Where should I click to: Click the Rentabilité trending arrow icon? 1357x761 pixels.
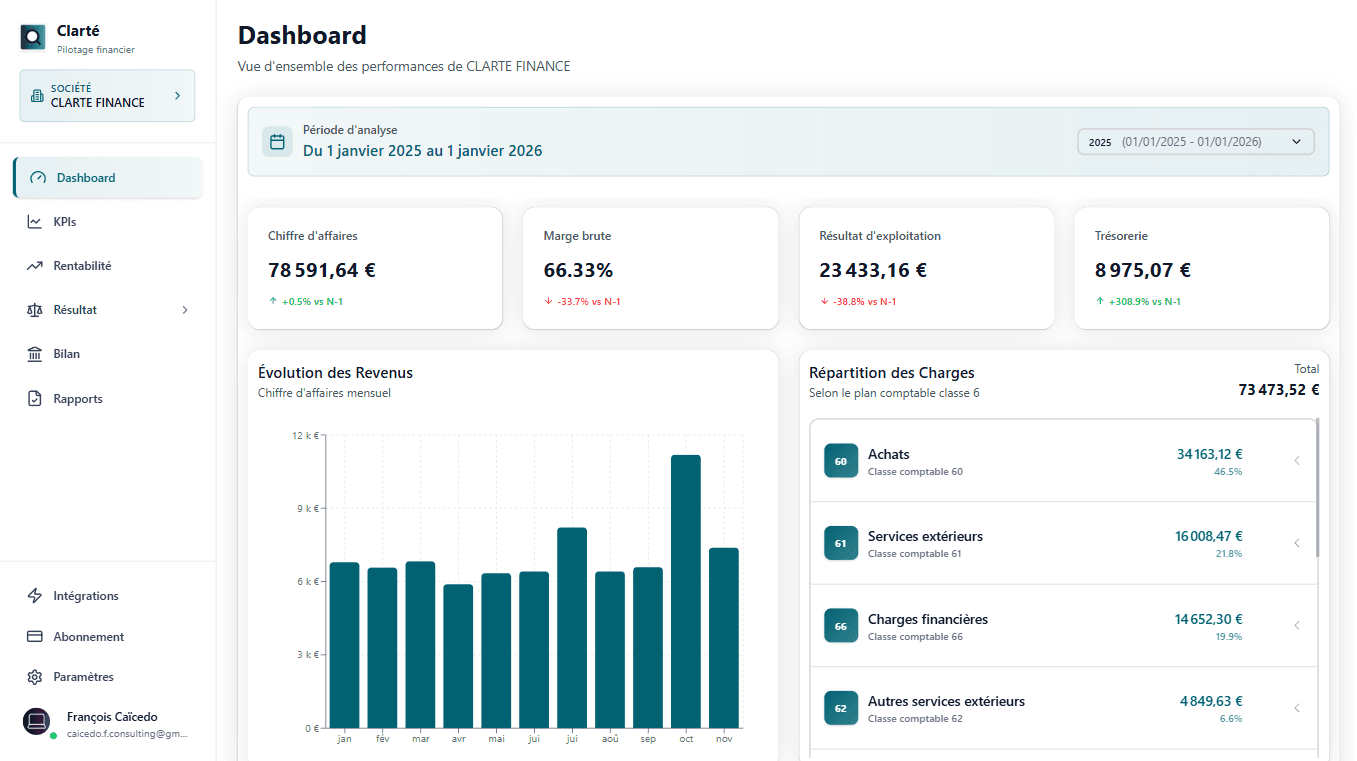click(x=37, y=265)
